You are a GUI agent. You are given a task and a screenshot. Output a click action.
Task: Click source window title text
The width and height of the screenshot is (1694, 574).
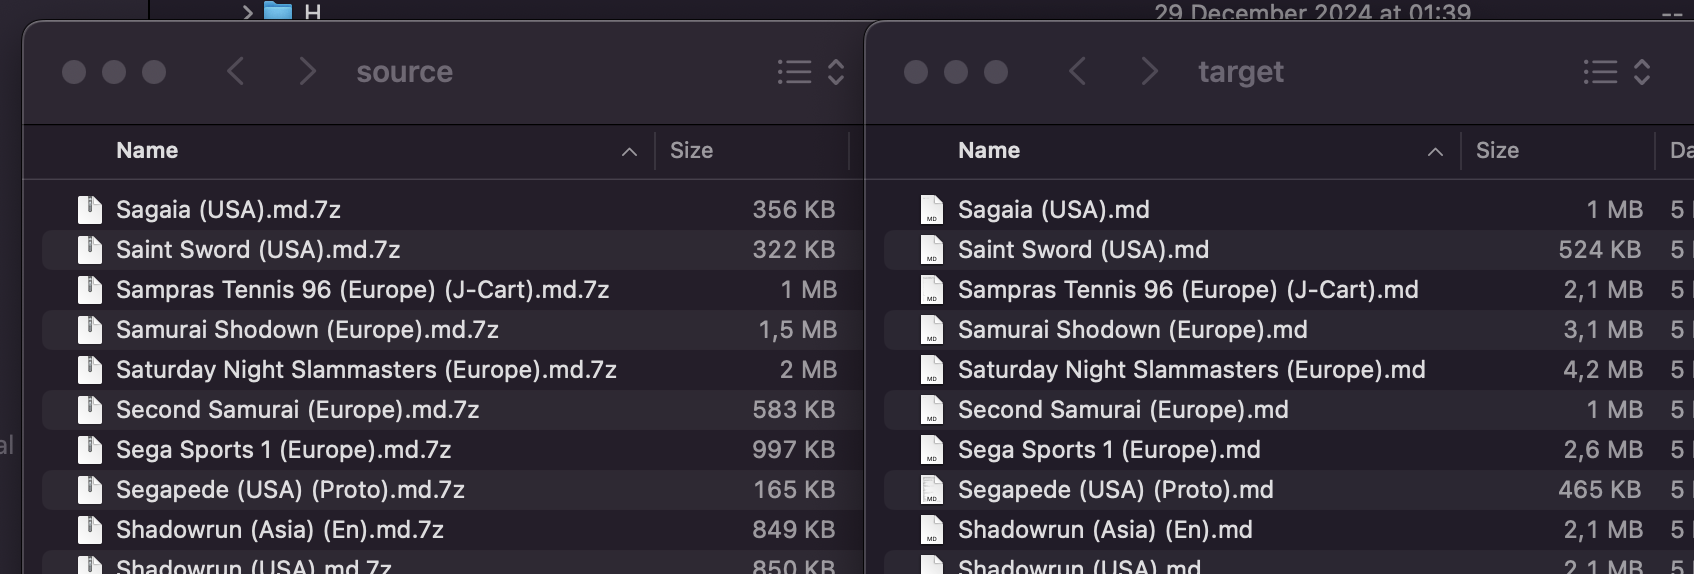(404, 72)
